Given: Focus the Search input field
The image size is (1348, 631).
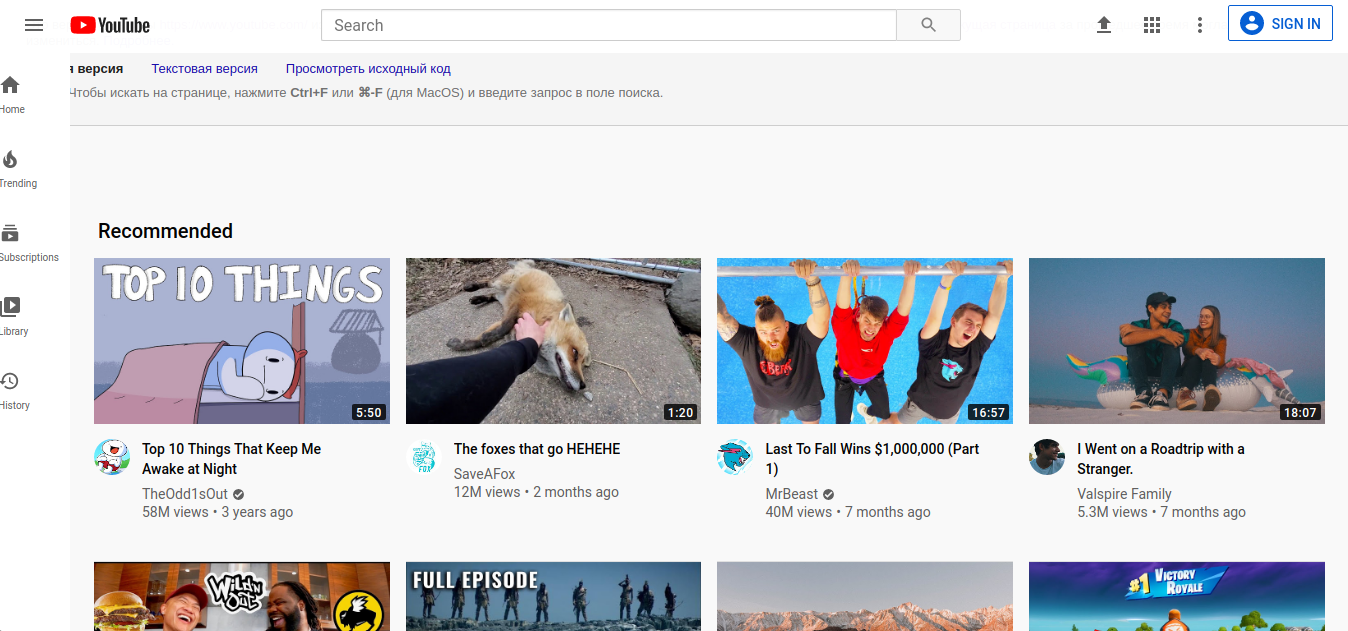Looking at the screenshot, I should (x=609, y=25).
